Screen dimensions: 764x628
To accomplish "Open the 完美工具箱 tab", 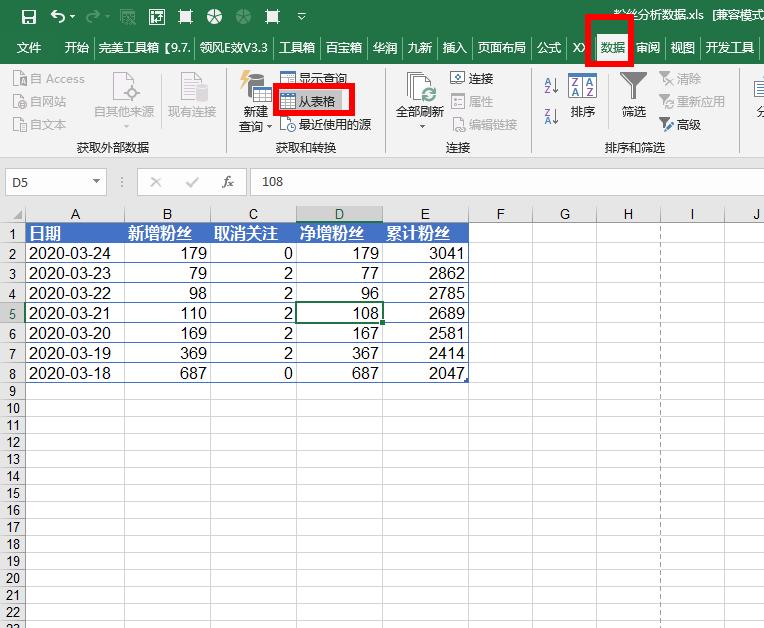I will coord(144,48).
